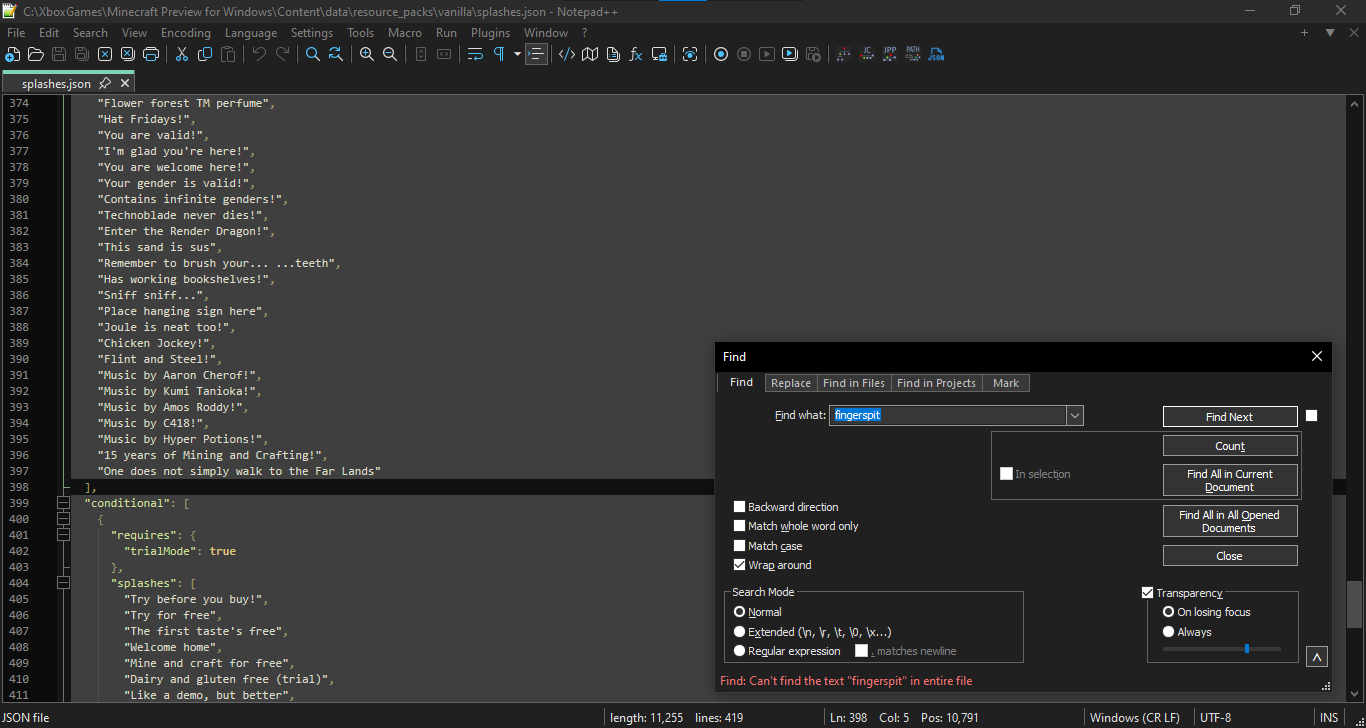
Task: Click Find All in All Opened Documents
Action: tap(1230, 521)
